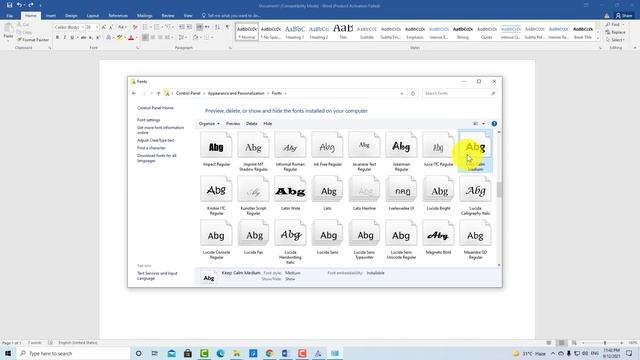640x360 pixels.
Task: Click the Fonts window help icon
Action: point(494,124)
